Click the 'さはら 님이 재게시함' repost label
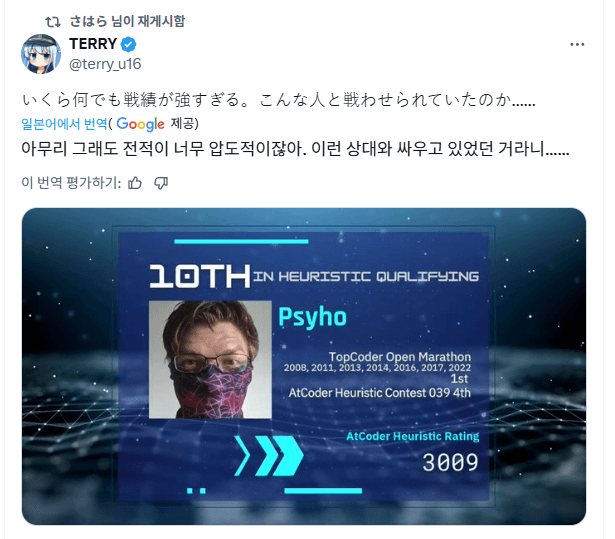Screen dimensions: 615x539 pos(127,21)
